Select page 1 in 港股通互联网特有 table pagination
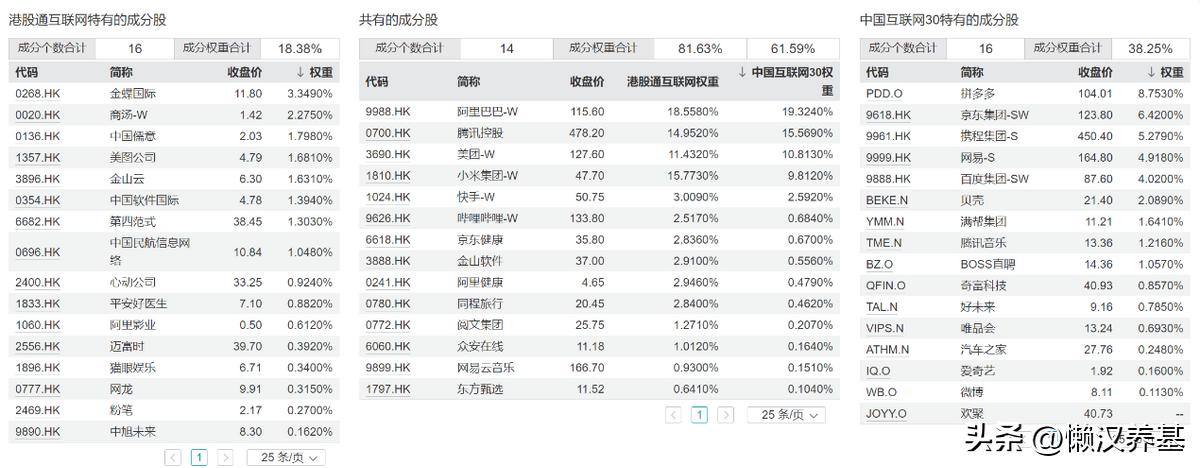 point(199,457)
